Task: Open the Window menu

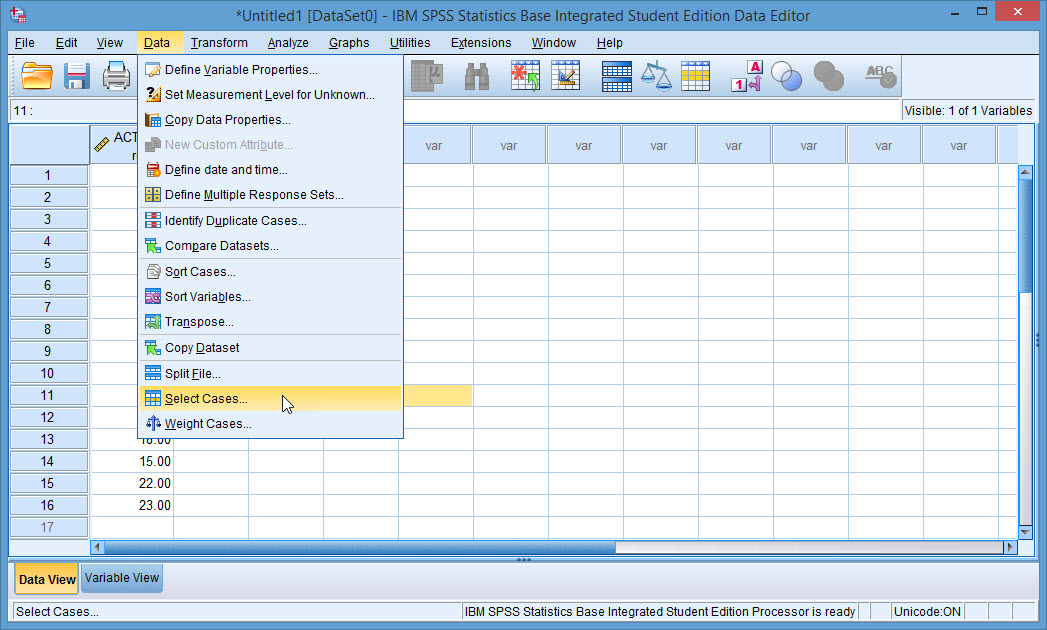Action: click(x=554, y=43)
